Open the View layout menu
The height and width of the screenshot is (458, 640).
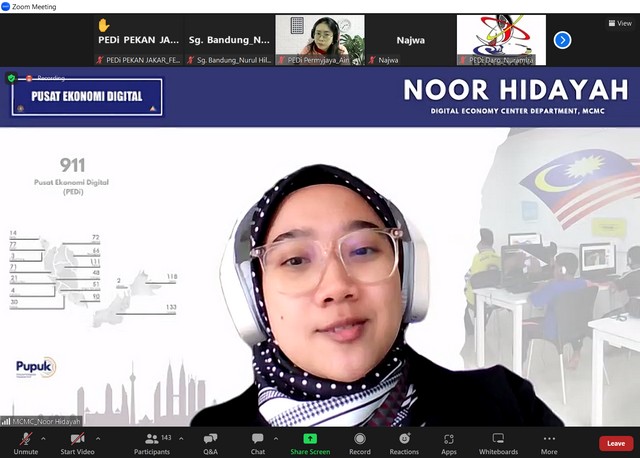click(x=619, y=23)
